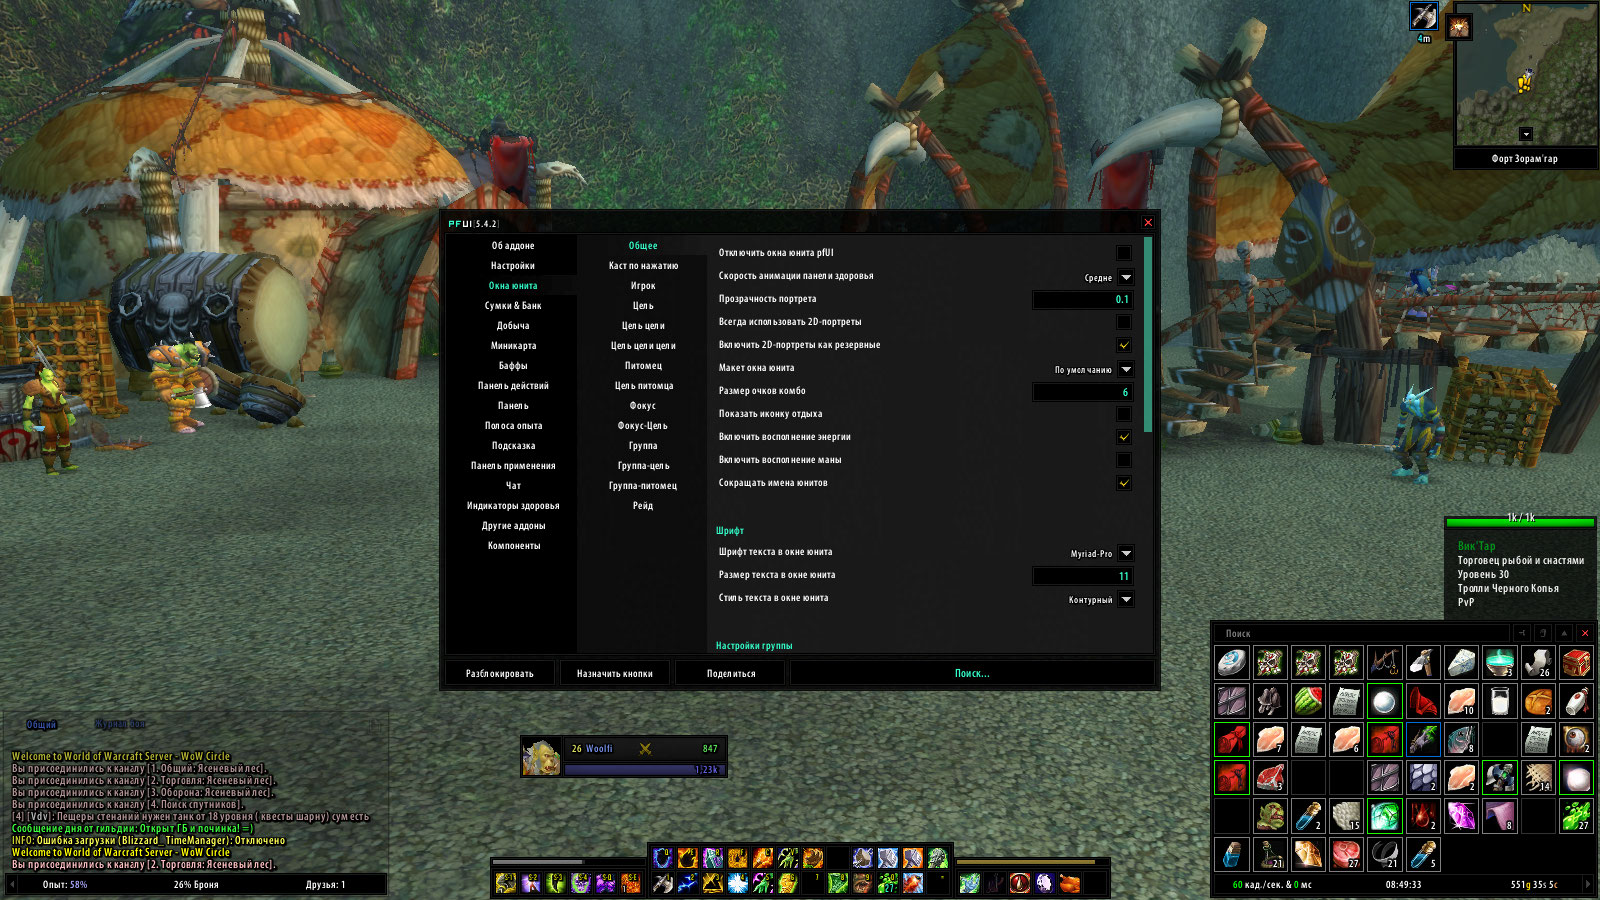Click the settings panel vertical scrollbar
This screenshot has width=1600, height=900.
tap(1148, 335)
